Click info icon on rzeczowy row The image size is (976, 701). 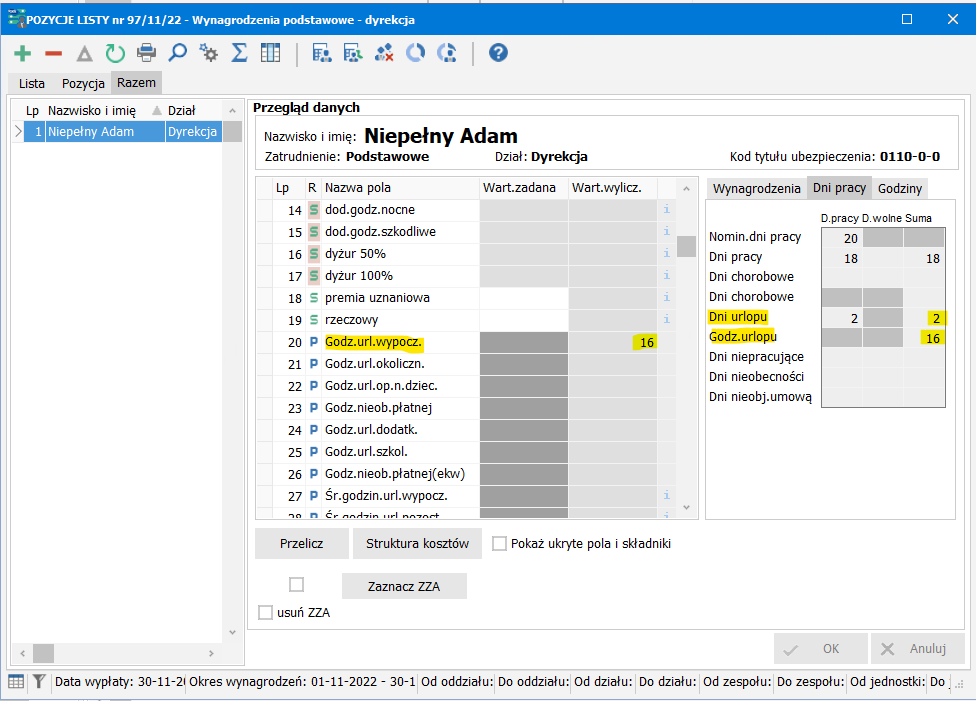point(667,319)
